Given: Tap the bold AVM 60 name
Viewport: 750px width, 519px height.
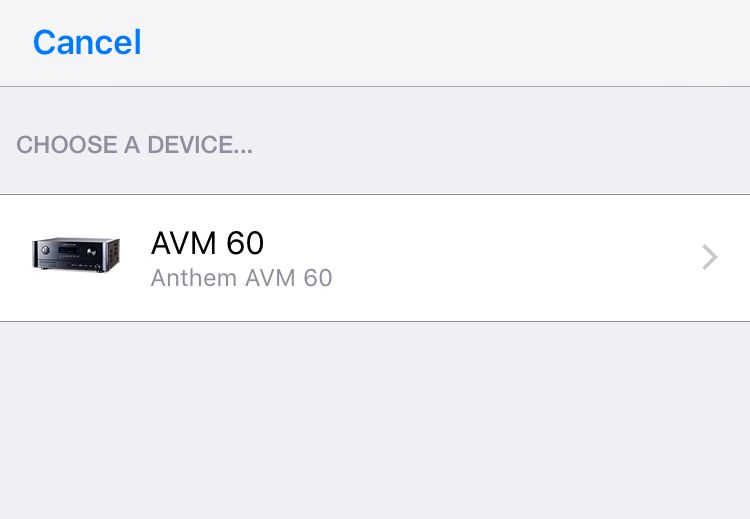Looking at the screenshot, I should (x=207, y=243).
